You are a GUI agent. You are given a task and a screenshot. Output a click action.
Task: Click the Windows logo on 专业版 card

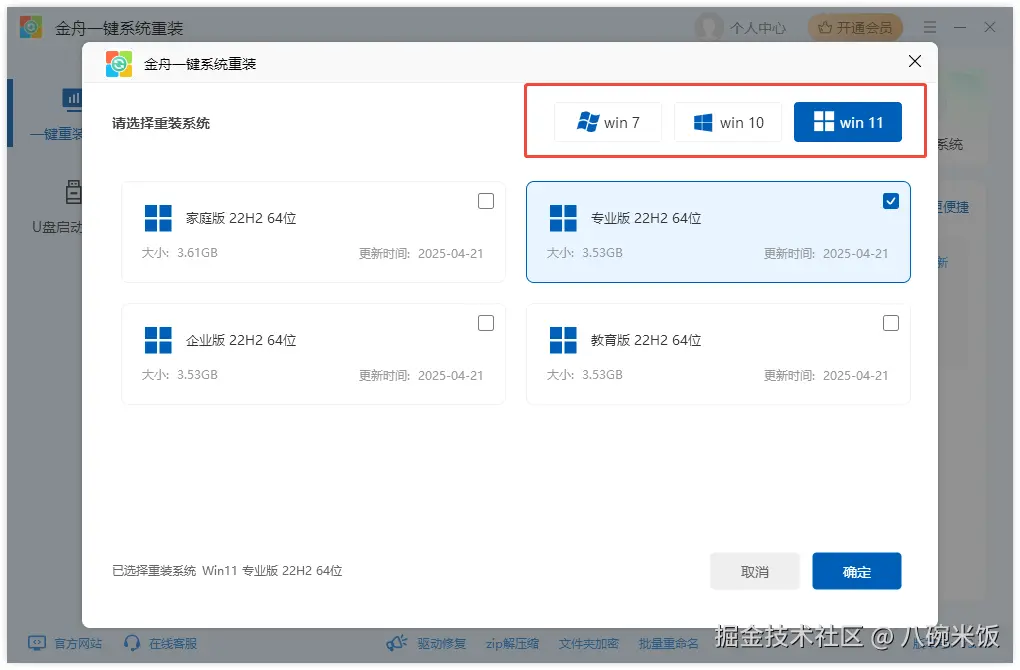tap(563, 218)
